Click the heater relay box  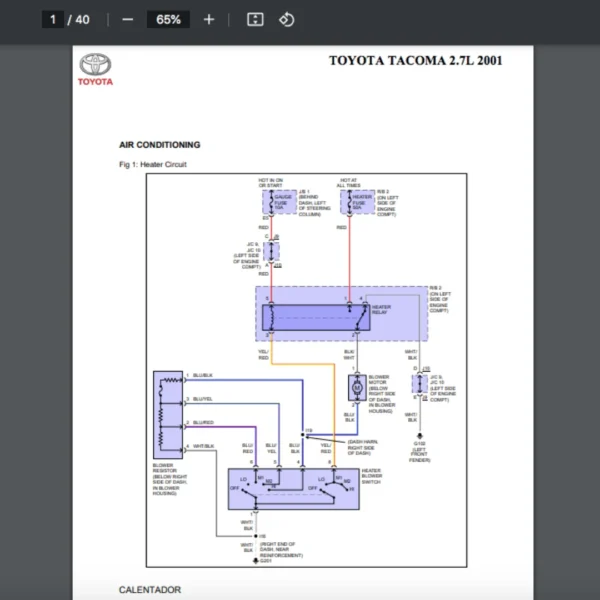click(316, 318)
